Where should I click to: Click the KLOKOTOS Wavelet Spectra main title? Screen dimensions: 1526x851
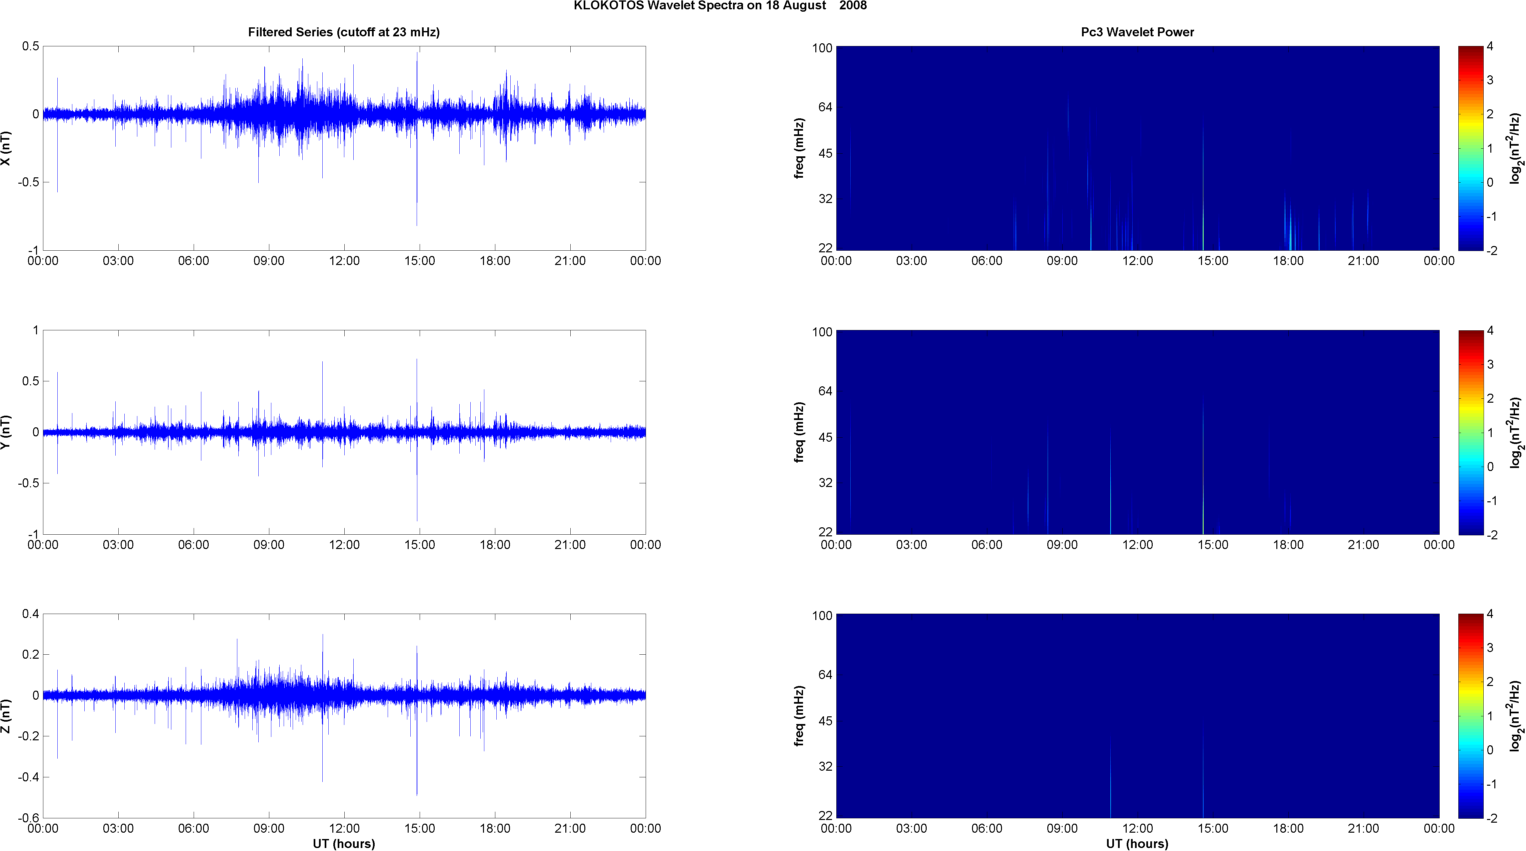point(719,6)
